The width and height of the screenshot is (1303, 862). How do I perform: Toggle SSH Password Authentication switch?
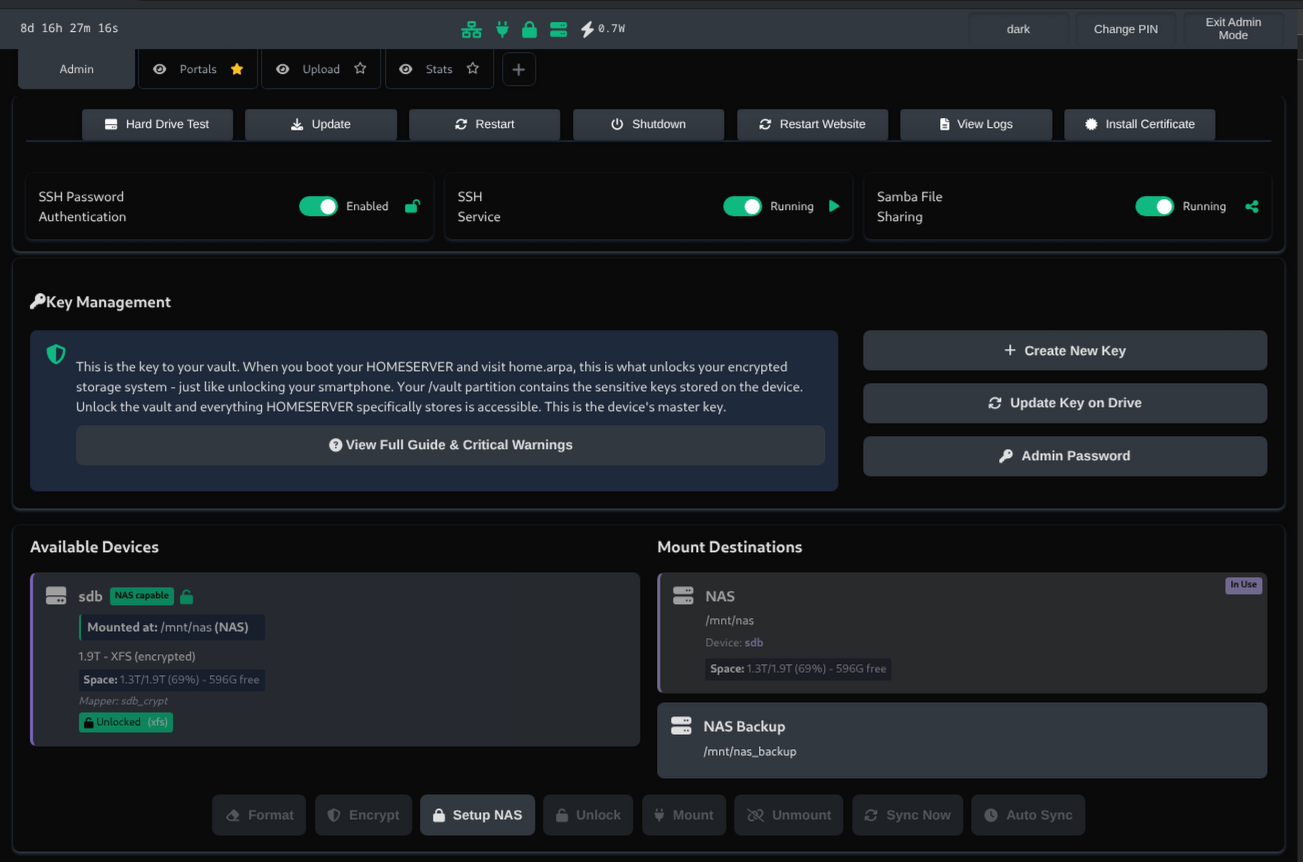(x=318, y=206)
